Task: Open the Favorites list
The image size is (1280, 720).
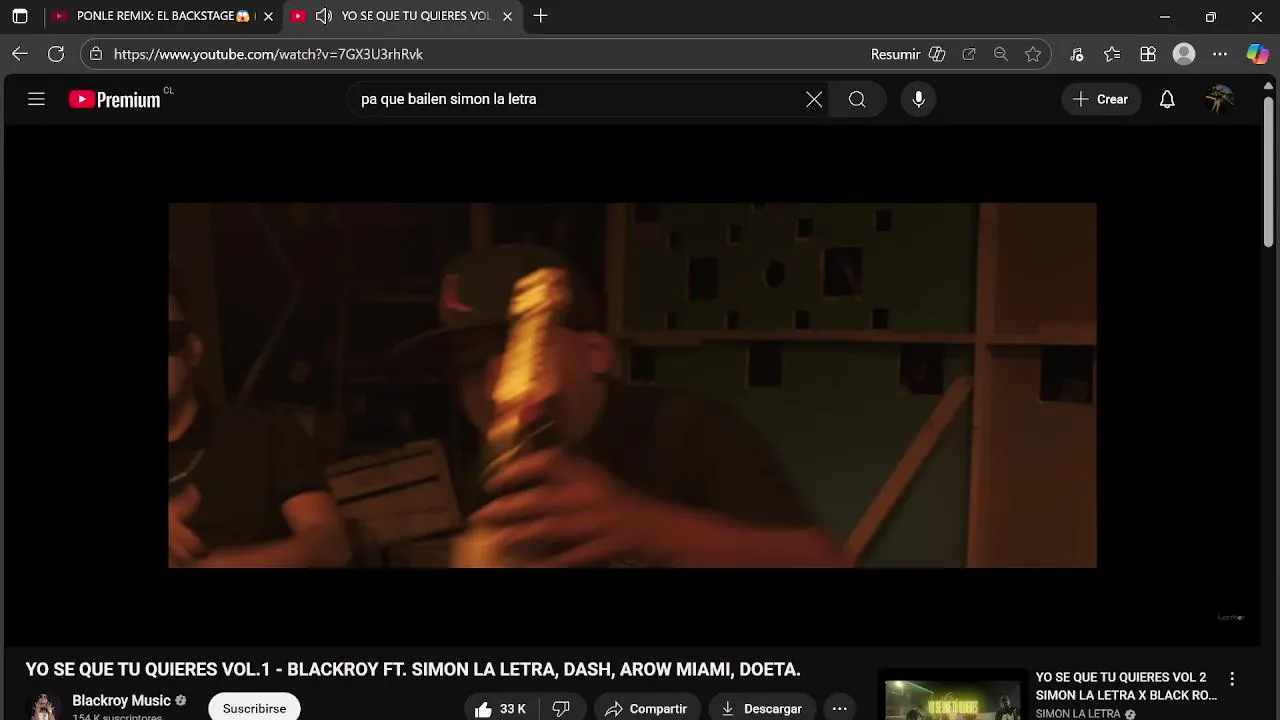Action: 1112,54
